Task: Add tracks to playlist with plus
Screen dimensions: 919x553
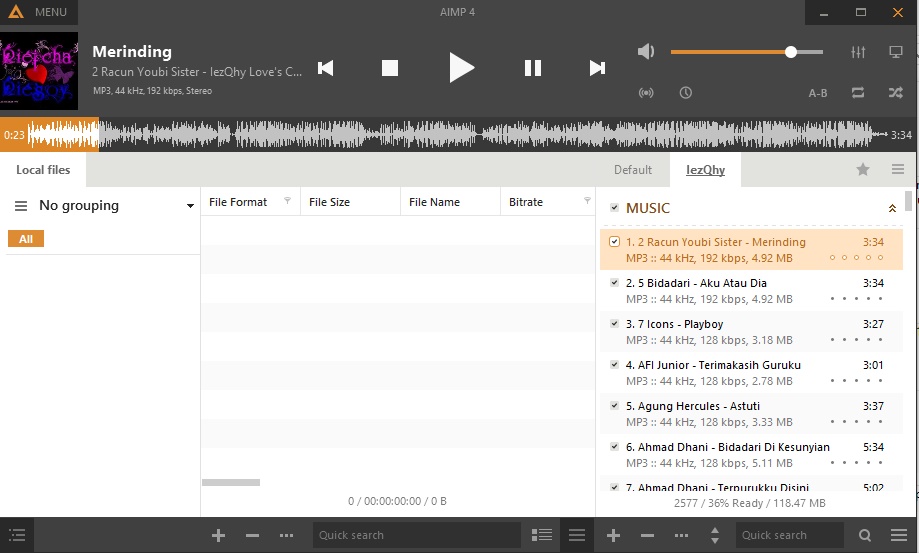Action: [x=613, y=535]
